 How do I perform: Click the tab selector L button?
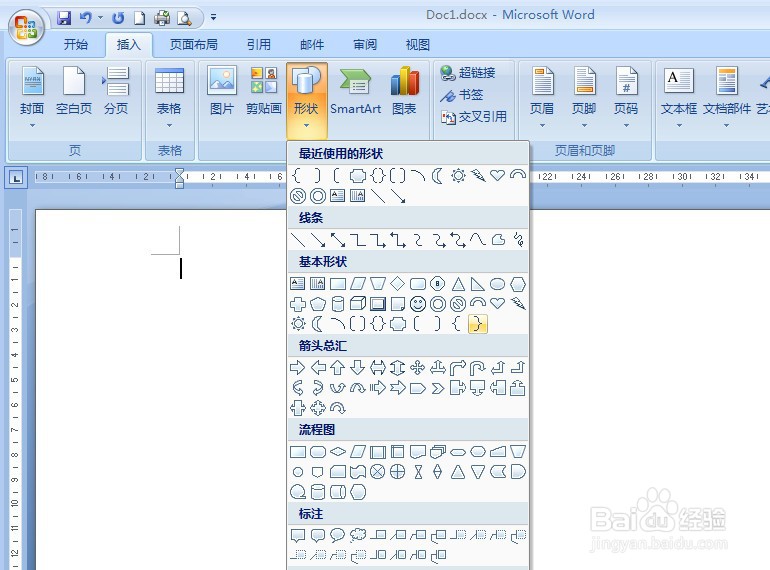[16, 178]
